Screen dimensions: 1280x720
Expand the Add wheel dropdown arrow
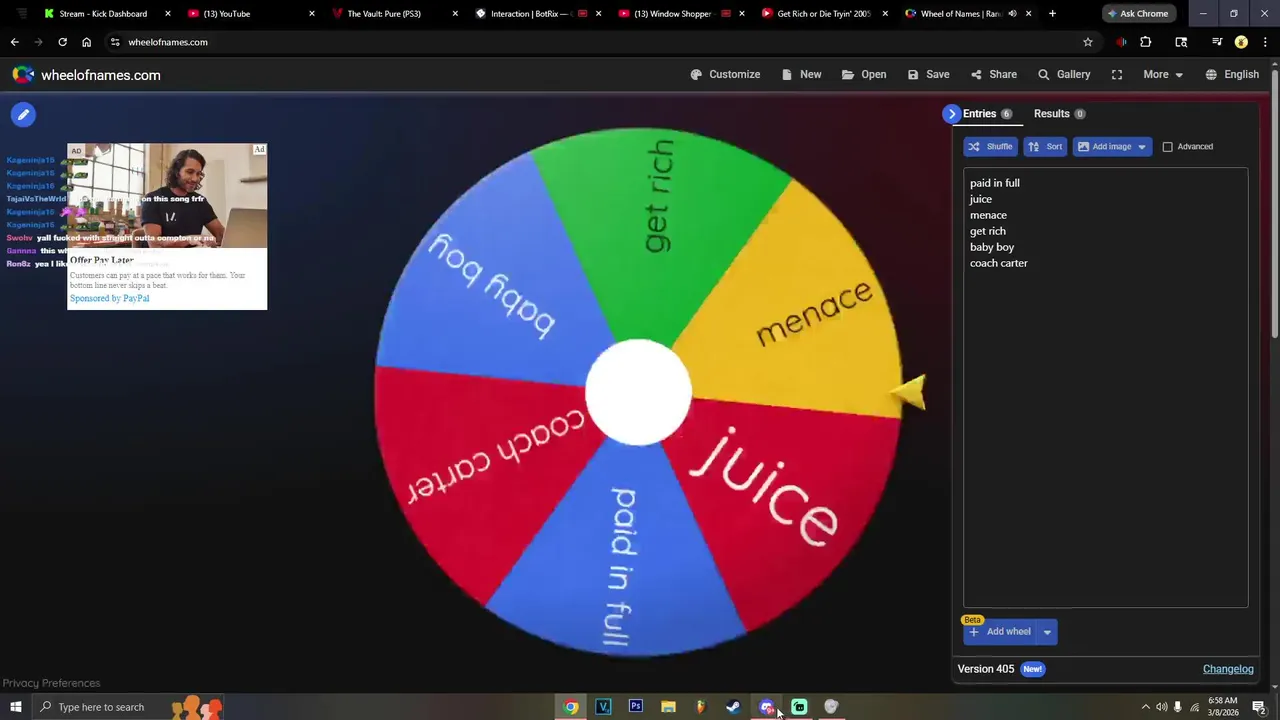pos(1047,632)
